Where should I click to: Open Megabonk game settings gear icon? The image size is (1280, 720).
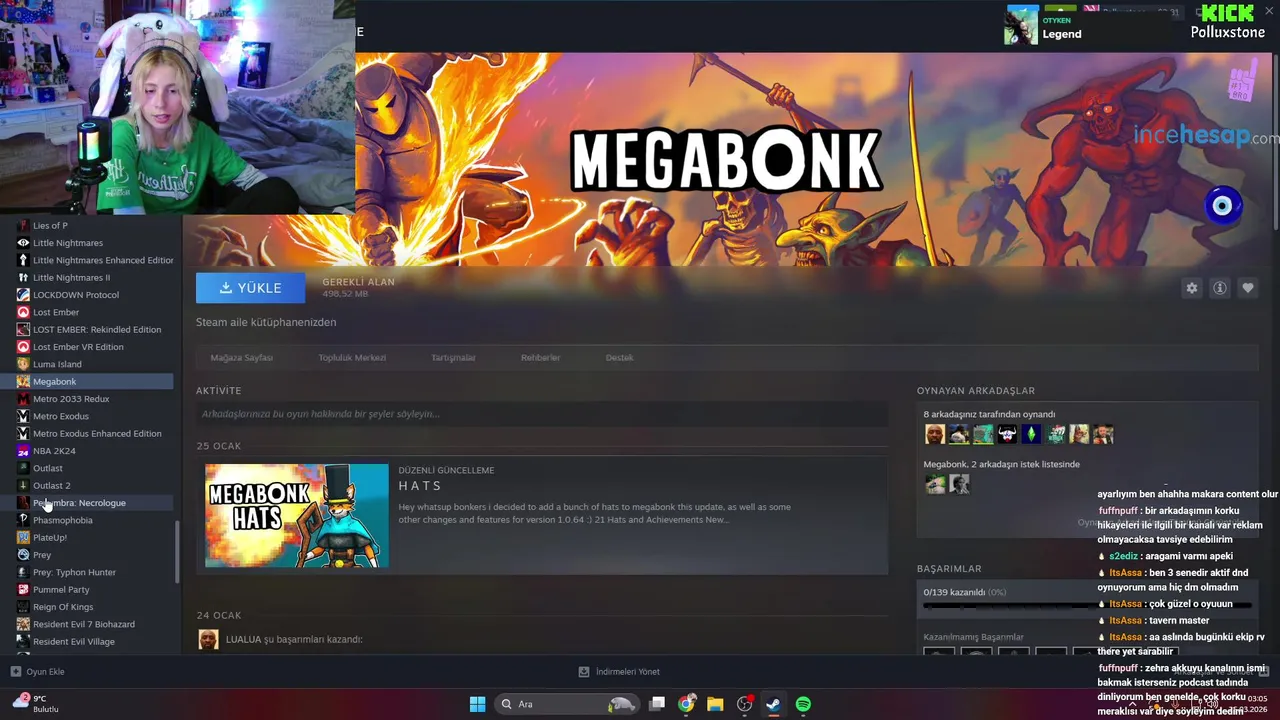(x=1192, y=288)
